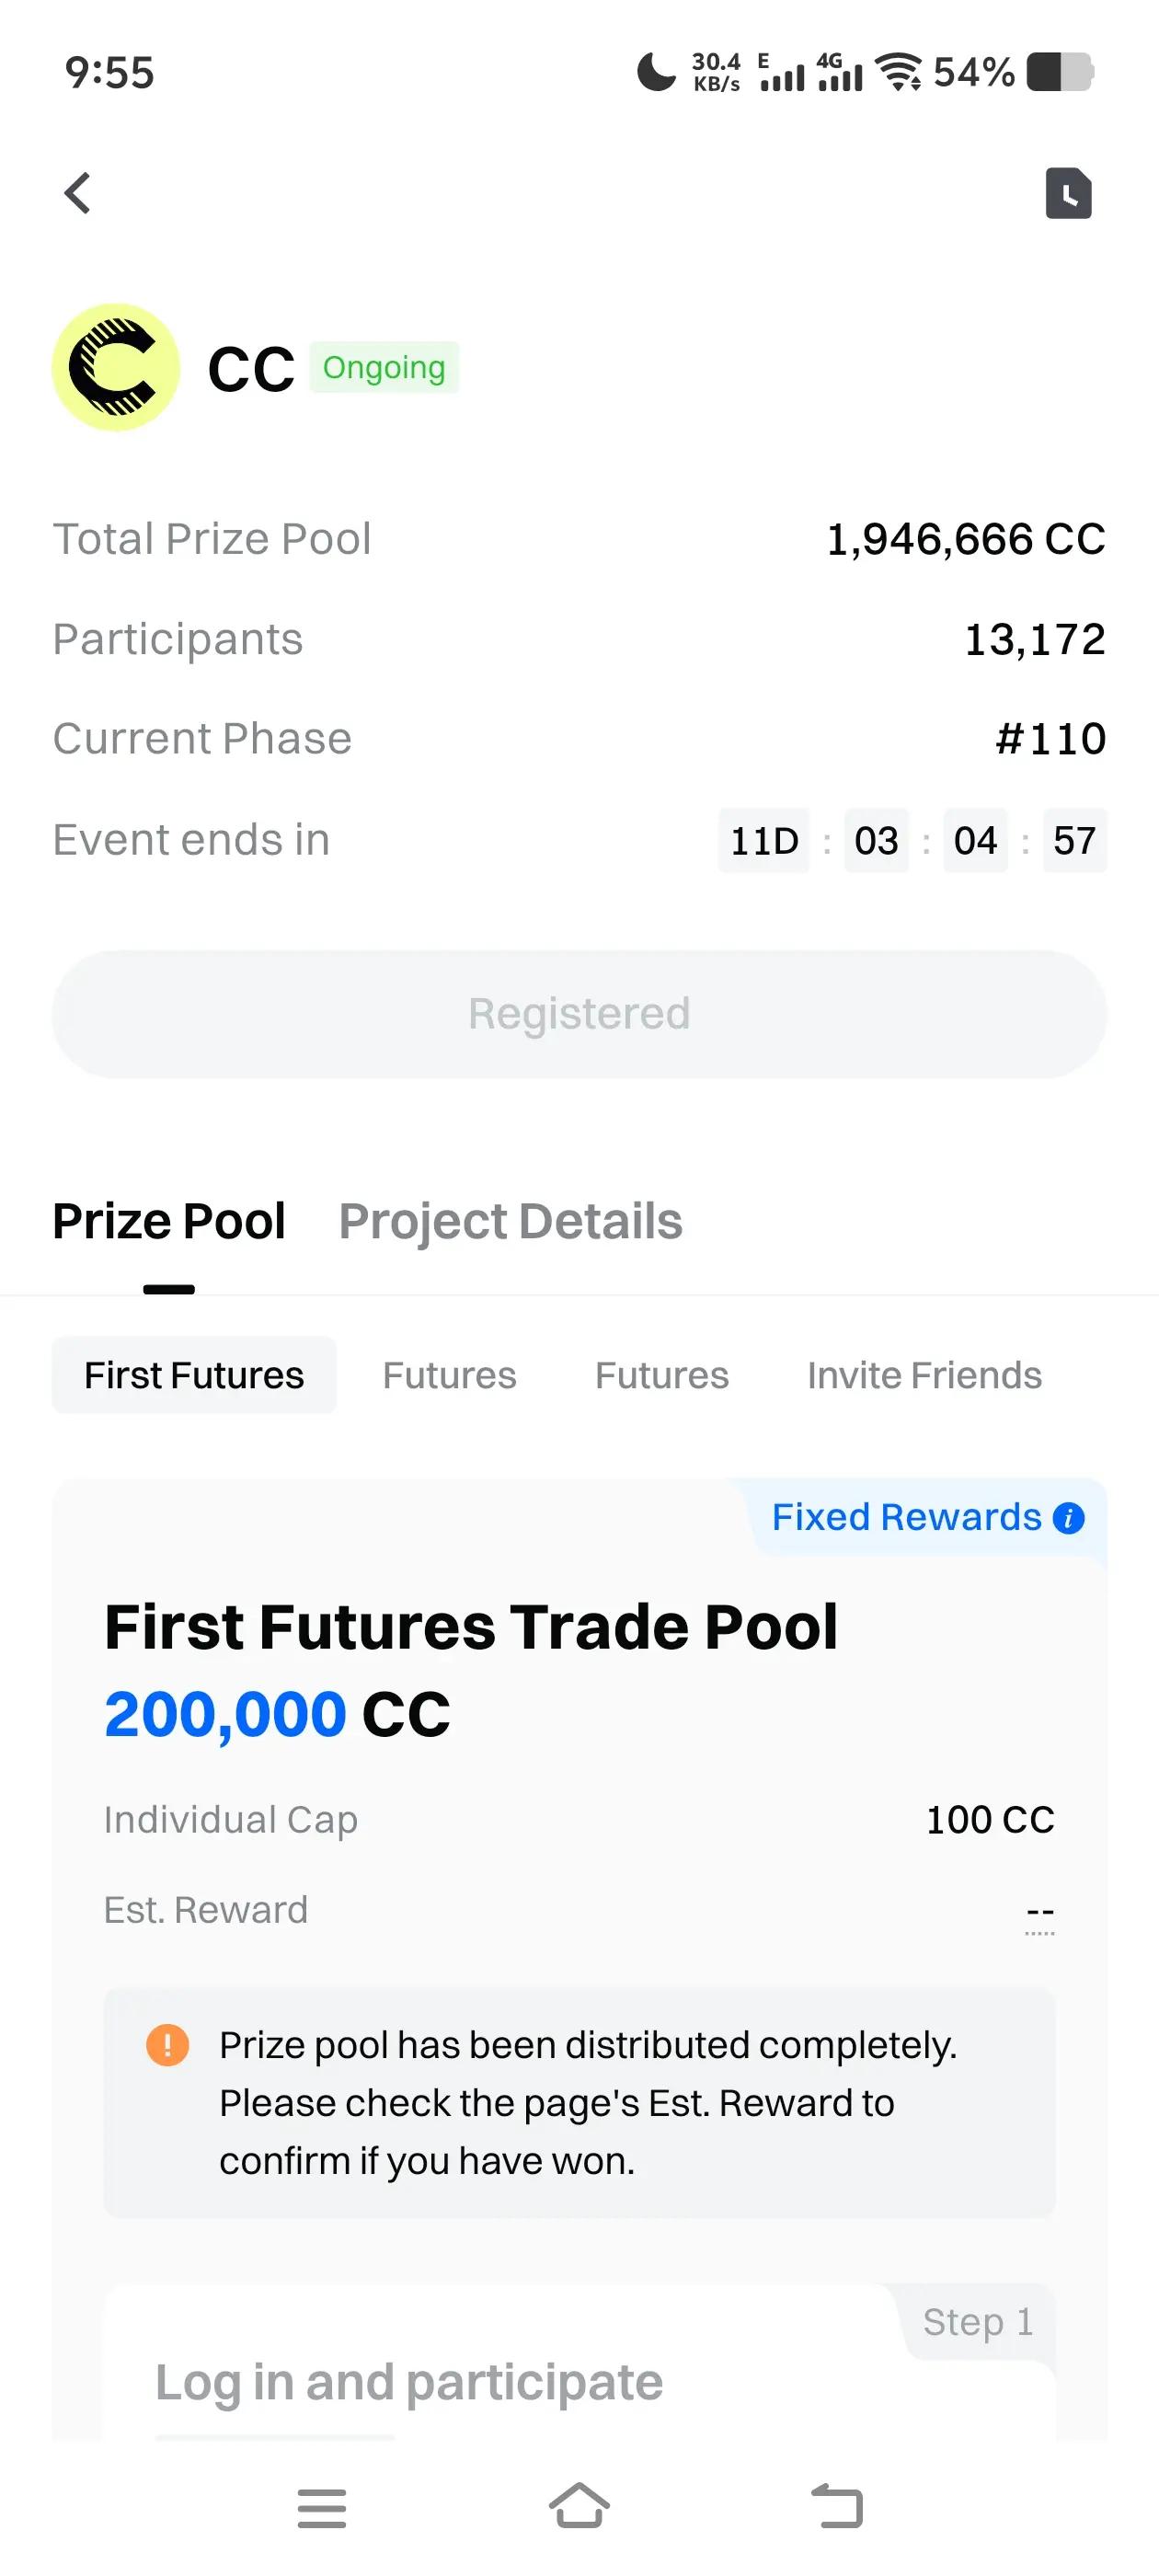Select the second Futures pool chip
The image size is (1159, 2576).
449,1375
